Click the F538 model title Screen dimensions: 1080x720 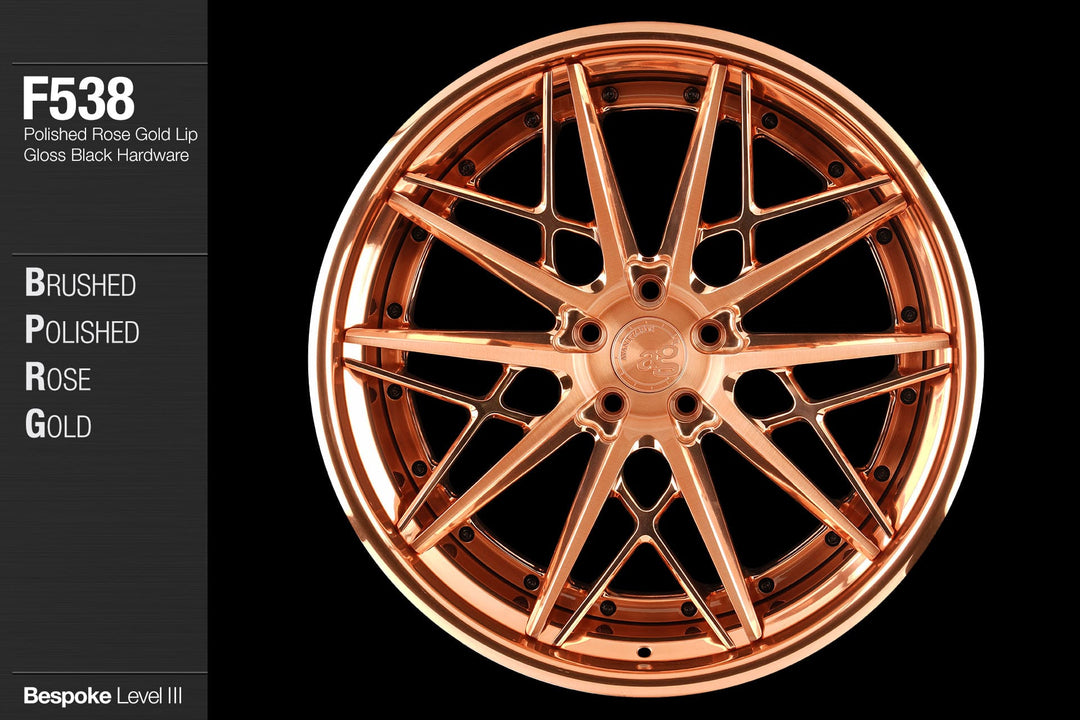[78, 99]
